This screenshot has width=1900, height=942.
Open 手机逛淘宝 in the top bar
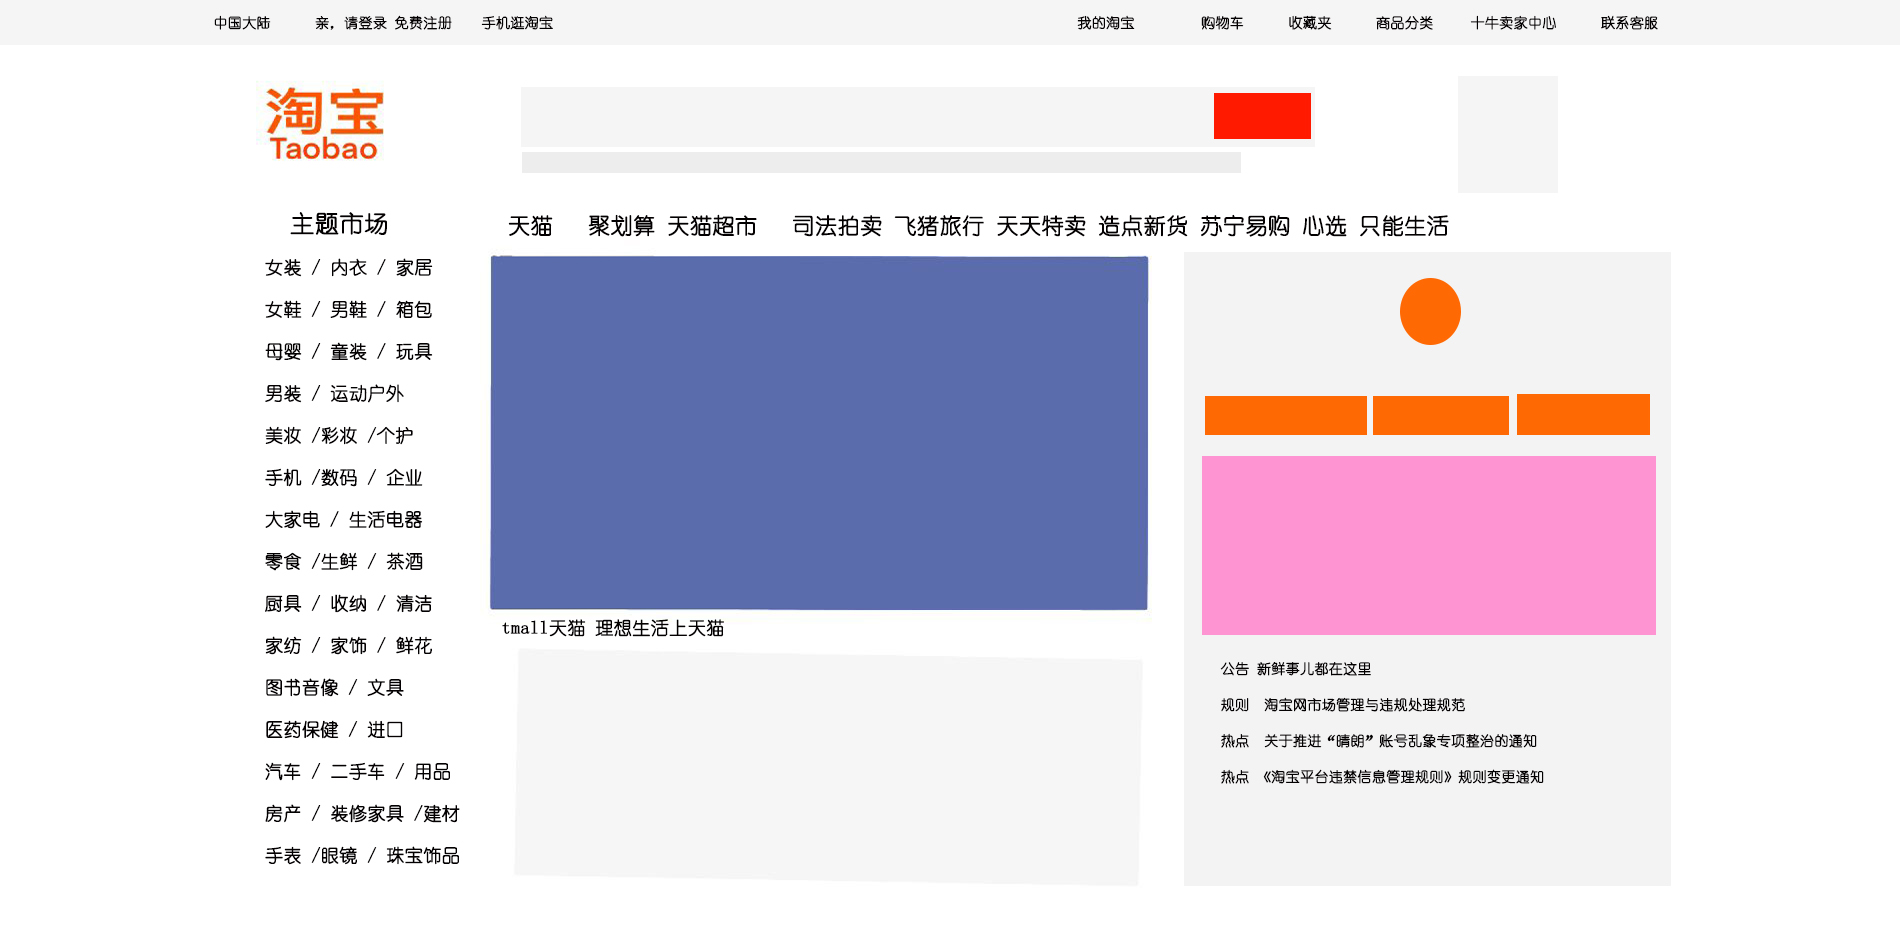tap(517, 23)
